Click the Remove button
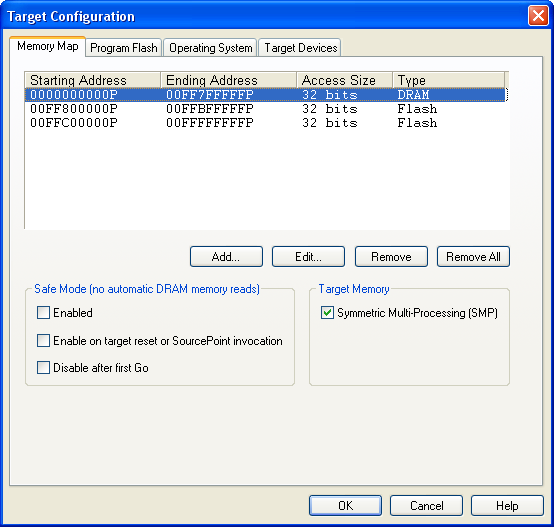Screen dimensions: 554x527 [391, 256]
